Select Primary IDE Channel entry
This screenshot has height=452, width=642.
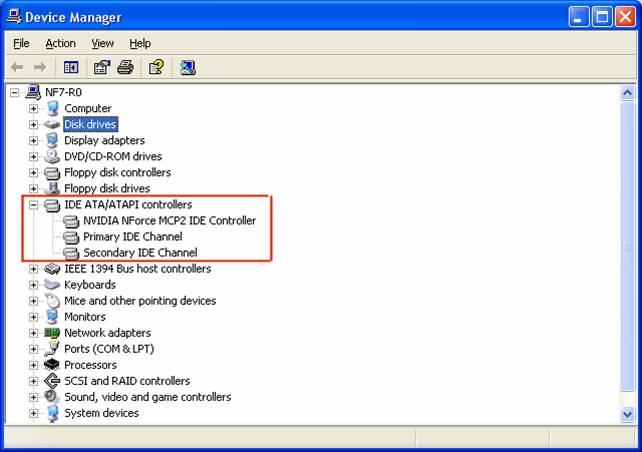point(133,237)
